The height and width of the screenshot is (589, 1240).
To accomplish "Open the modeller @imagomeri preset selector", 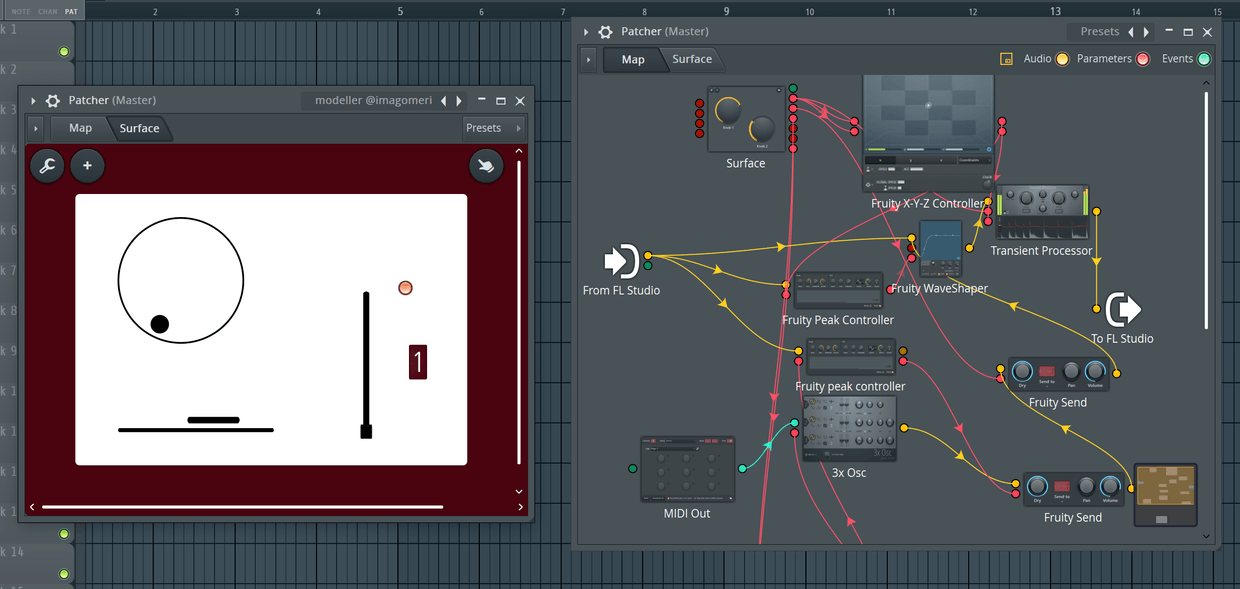I will point(373,101).
